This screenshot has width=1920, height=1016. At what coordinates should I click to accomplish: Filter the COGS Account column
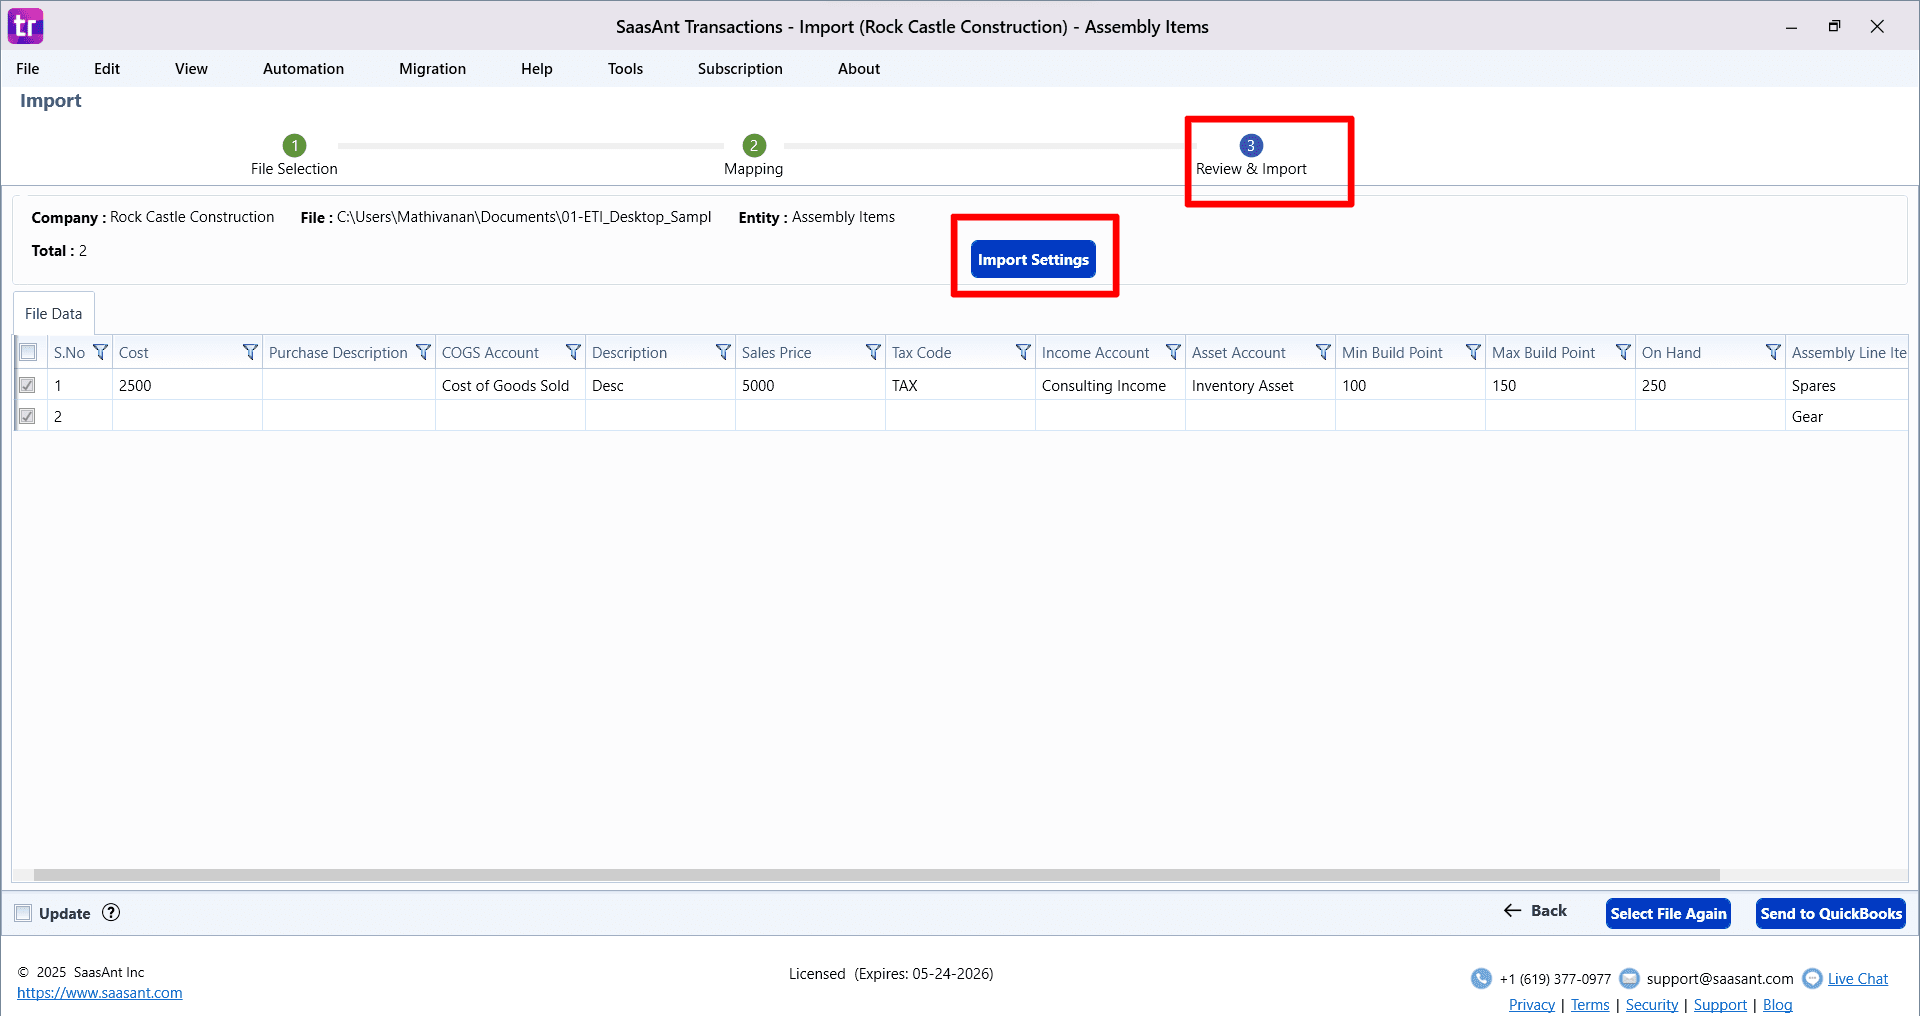[x=573, y=352]
